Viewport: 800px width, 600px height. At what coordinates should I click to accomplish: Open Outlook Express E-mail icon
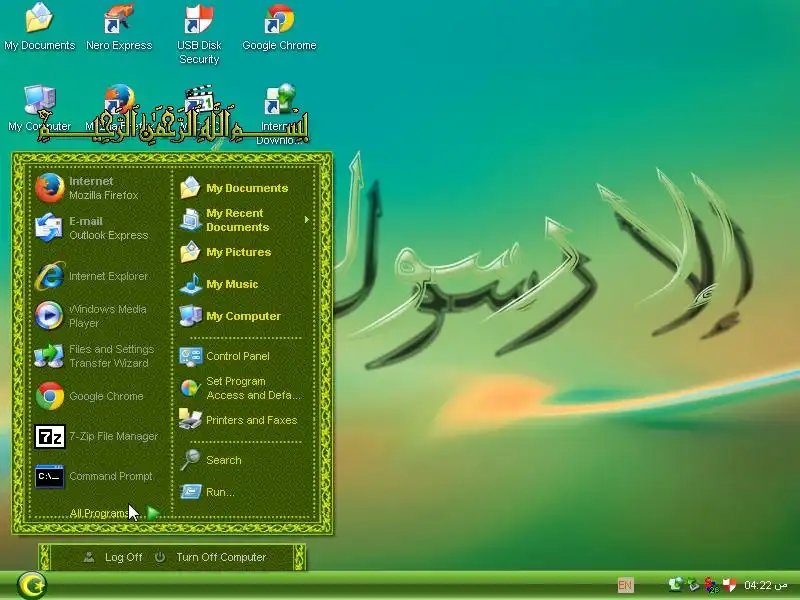click(49, 228)
